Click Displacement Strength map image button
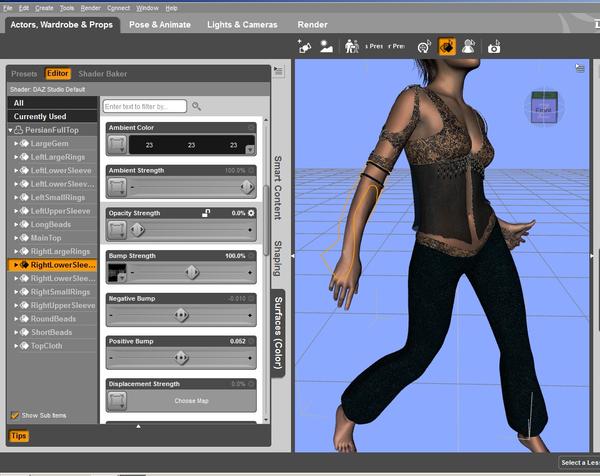This screenshot has width=600, height=476. point(117,401)
